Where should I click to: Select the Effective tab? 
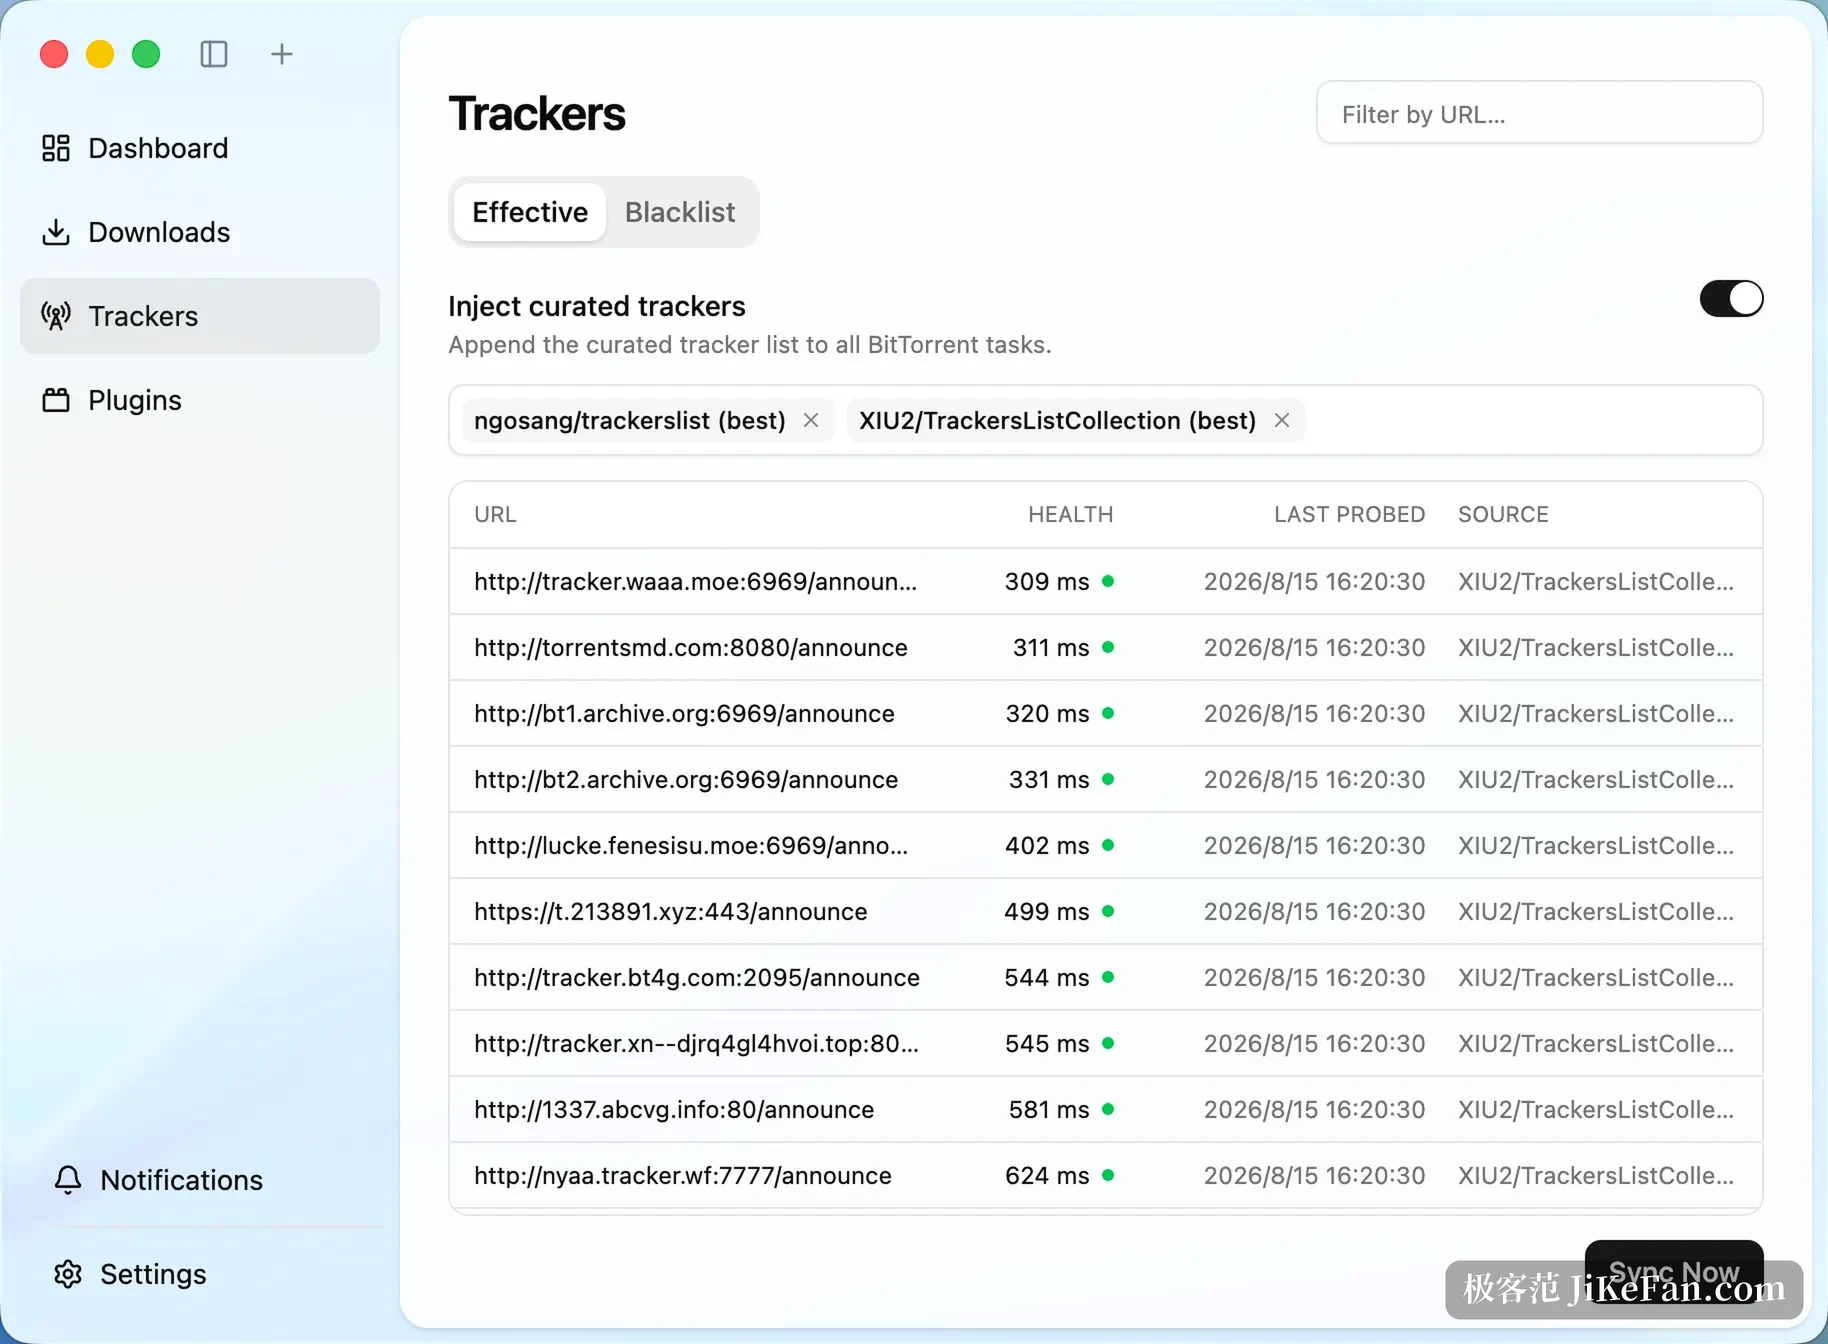(530, 212)
